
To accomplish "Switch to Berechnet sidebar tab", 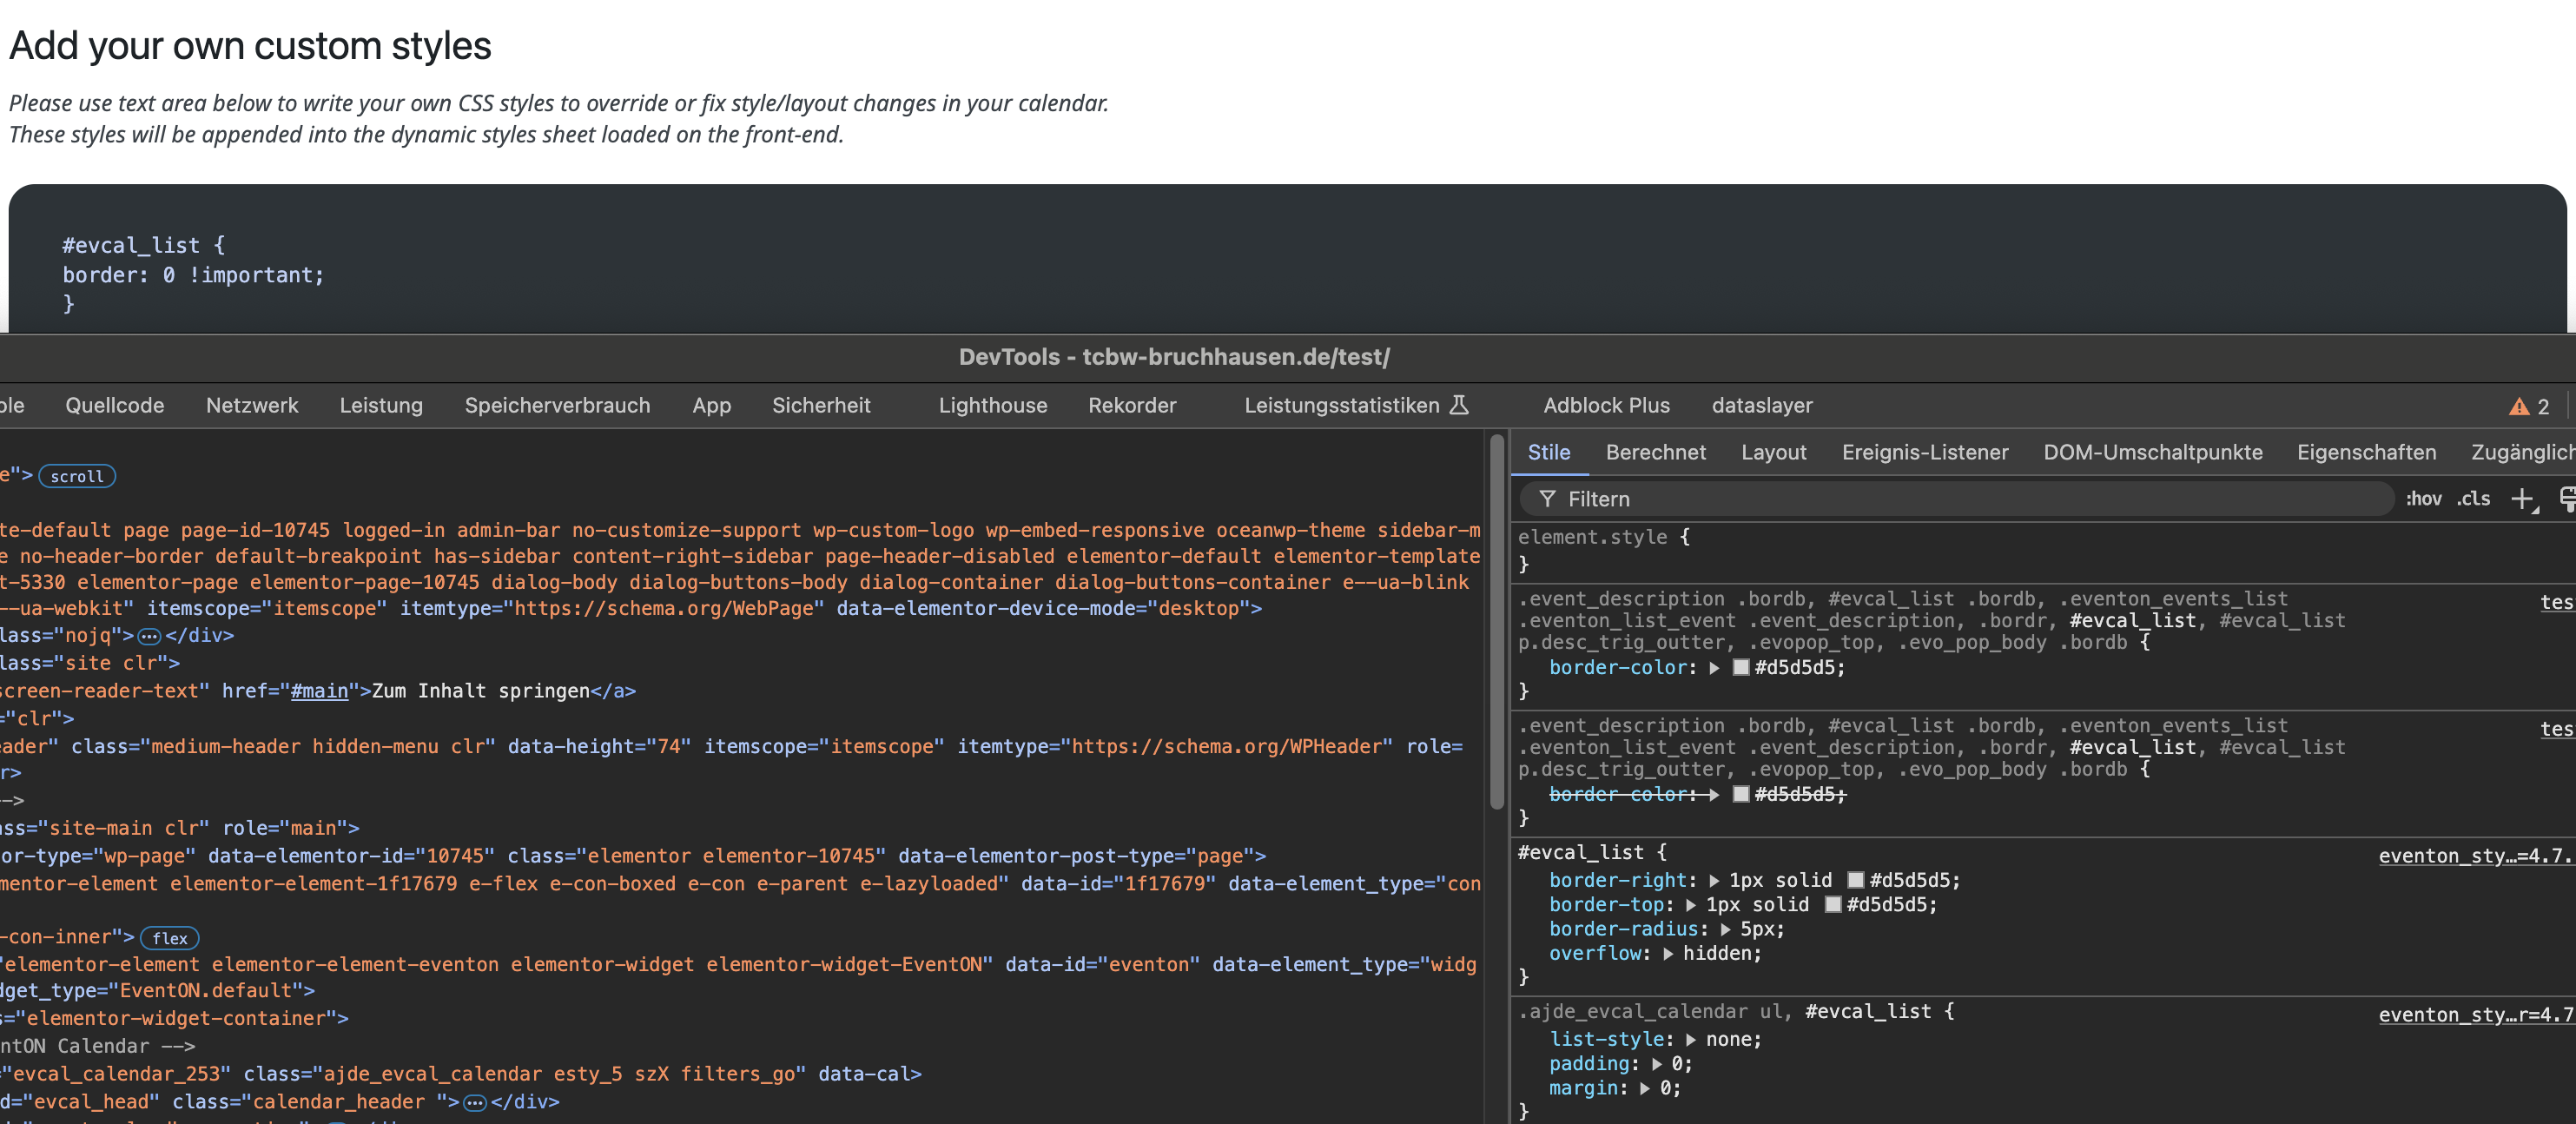I will tap(1655, 452).
